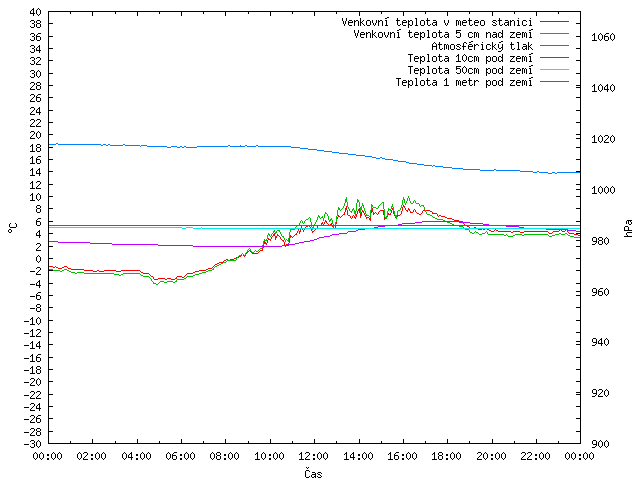The image size is (640, 480).
Task: Click the left axis value '30'
Action: [x=36, y=74]
